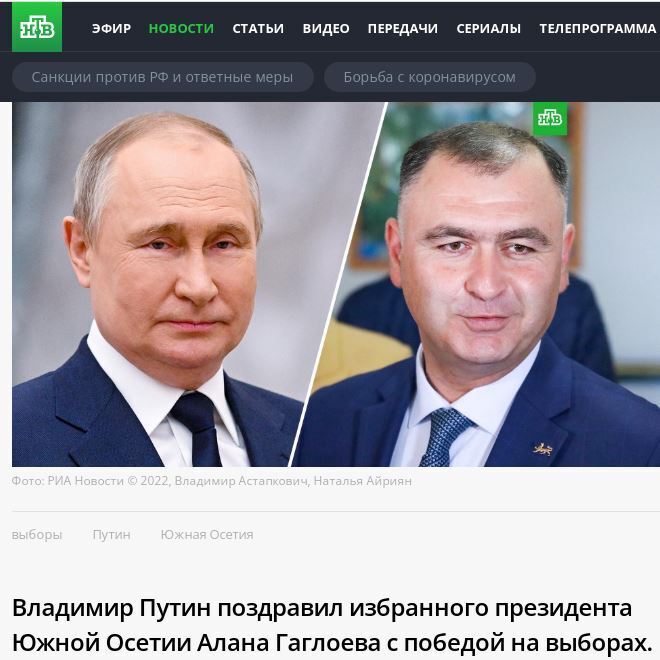The height and width of the screenshot is (660, 660).
Task: Open the ВИДЕО section
Action: [326, 28]
